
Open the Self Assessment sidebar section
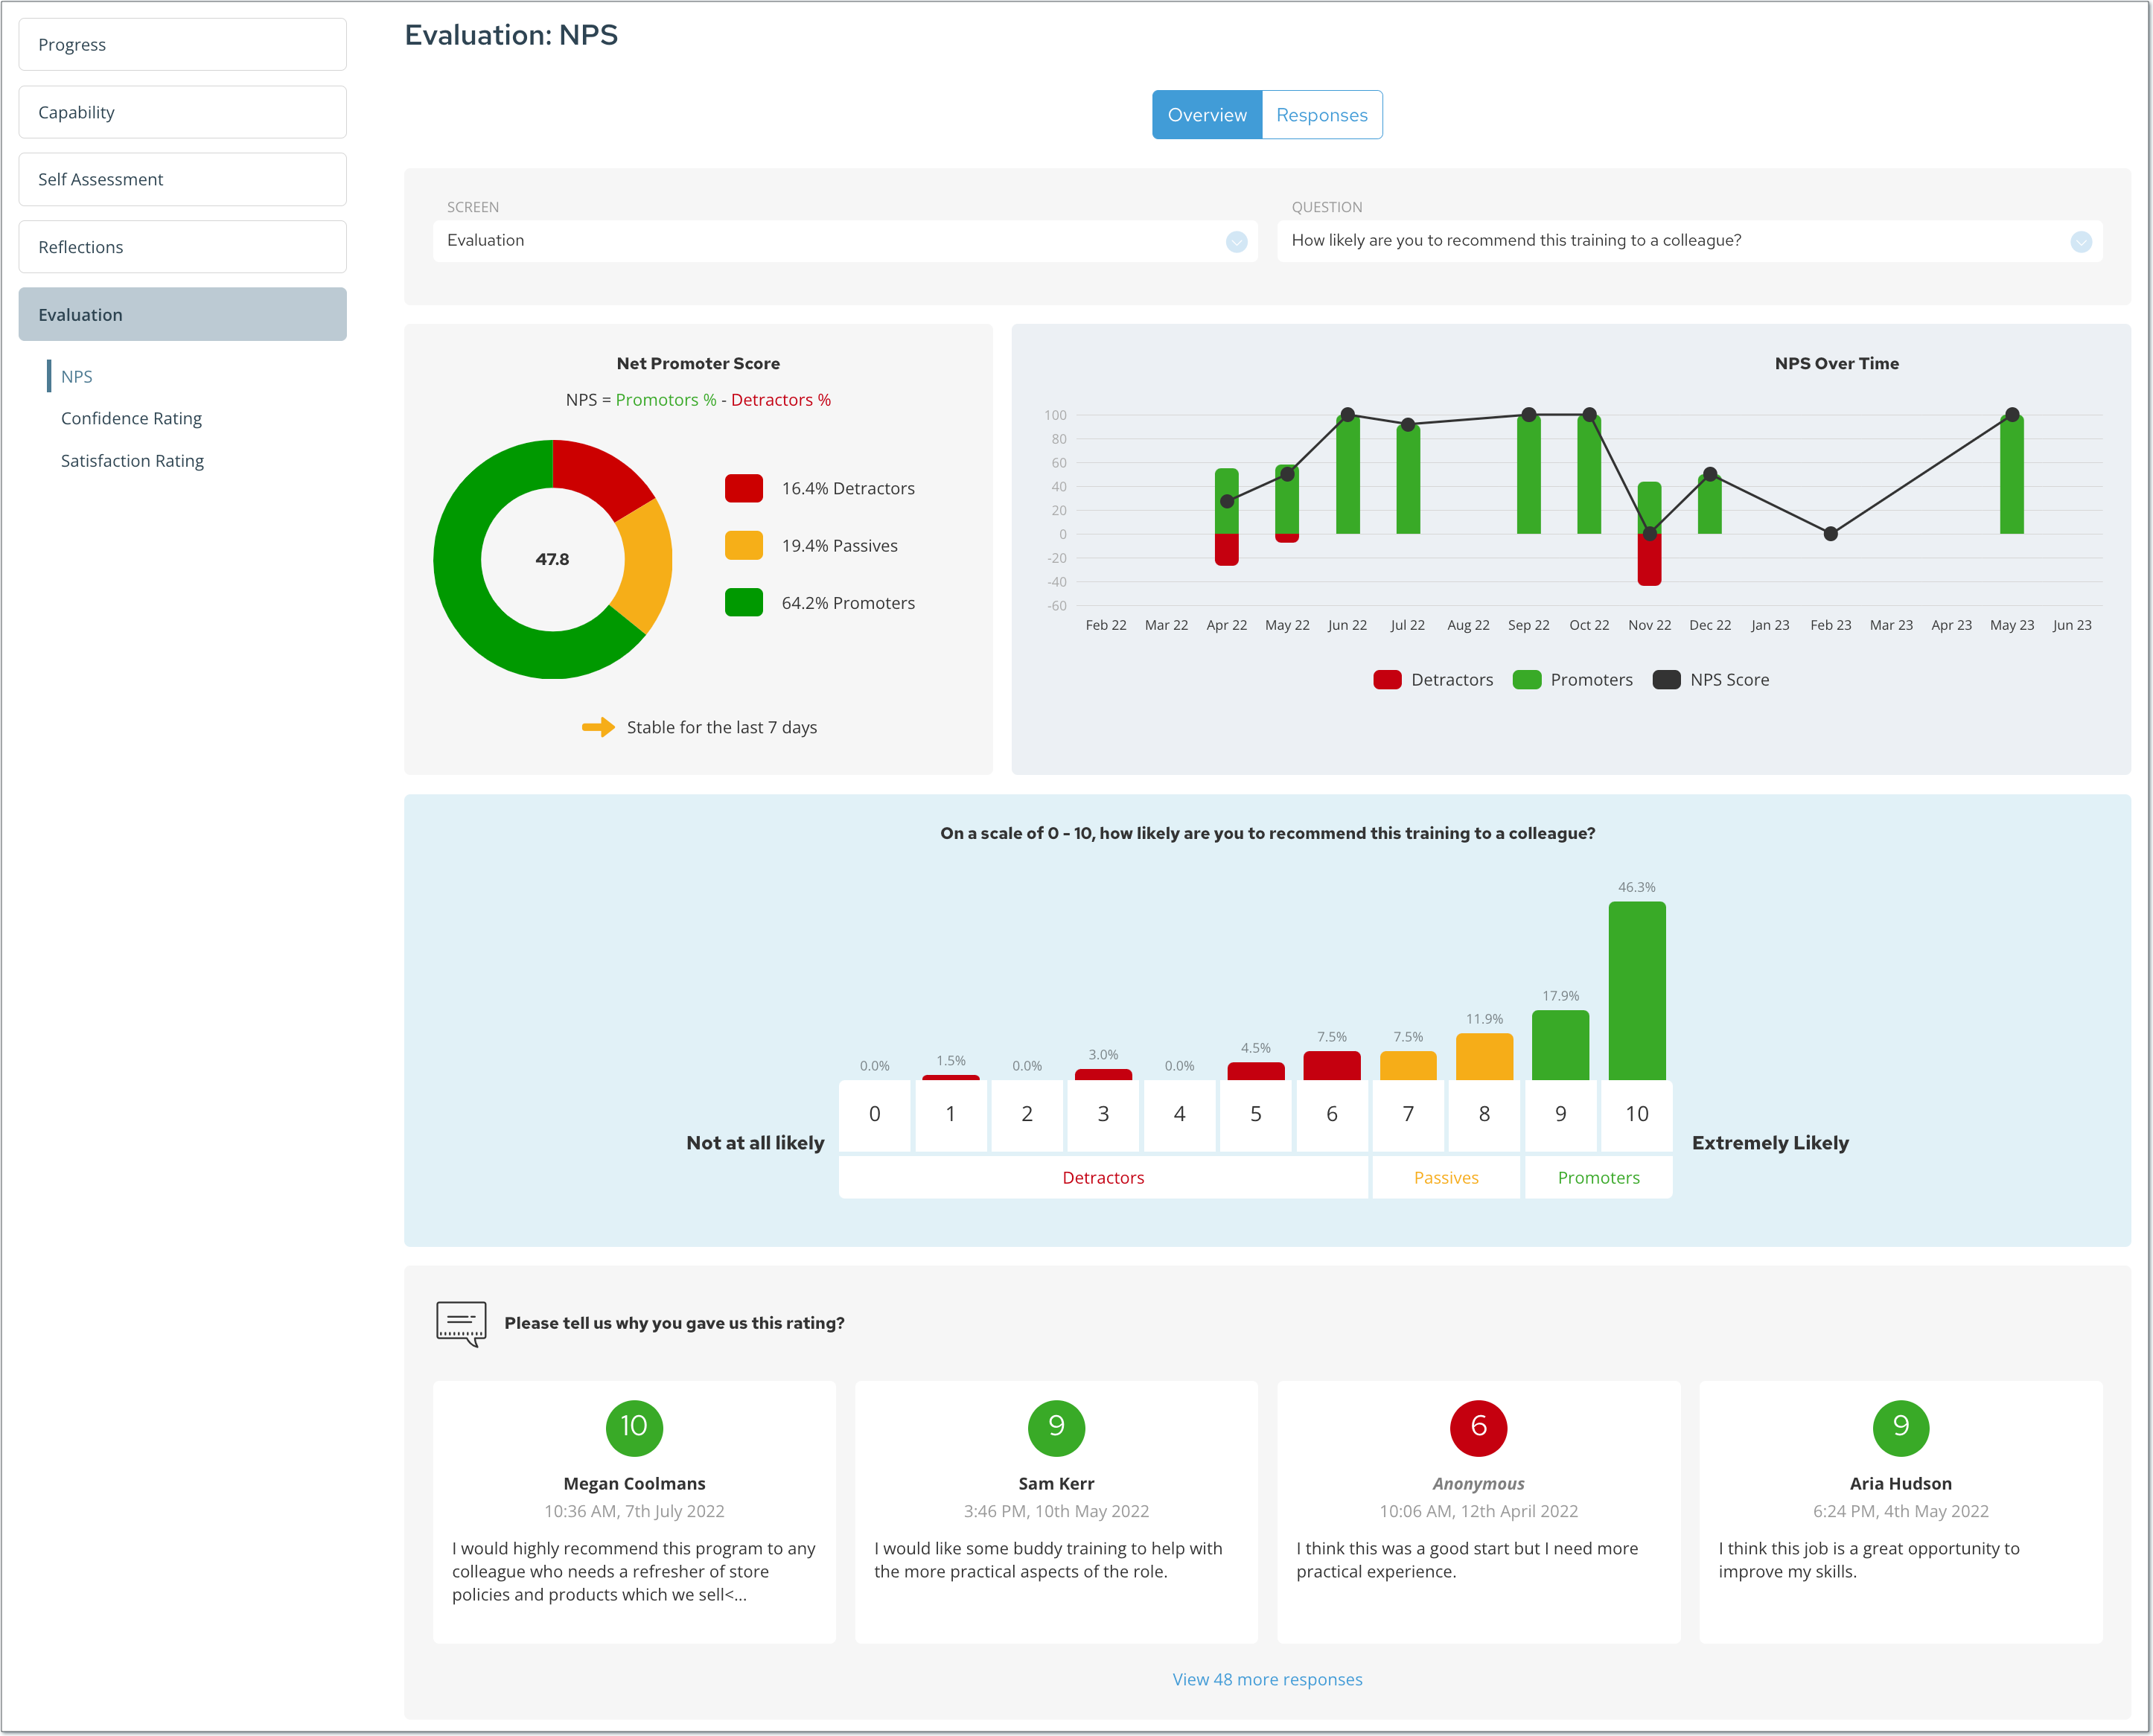[x=182, y=179]
